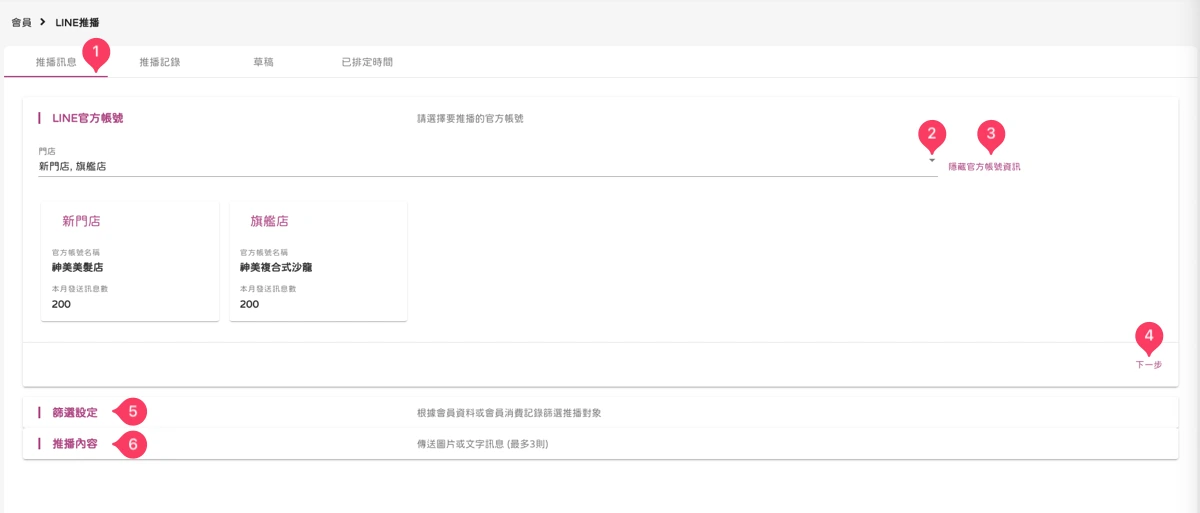This screenshot has height=513, width=1200.
Task: Open the 推播記錄 tab
Action: (160, 62)
